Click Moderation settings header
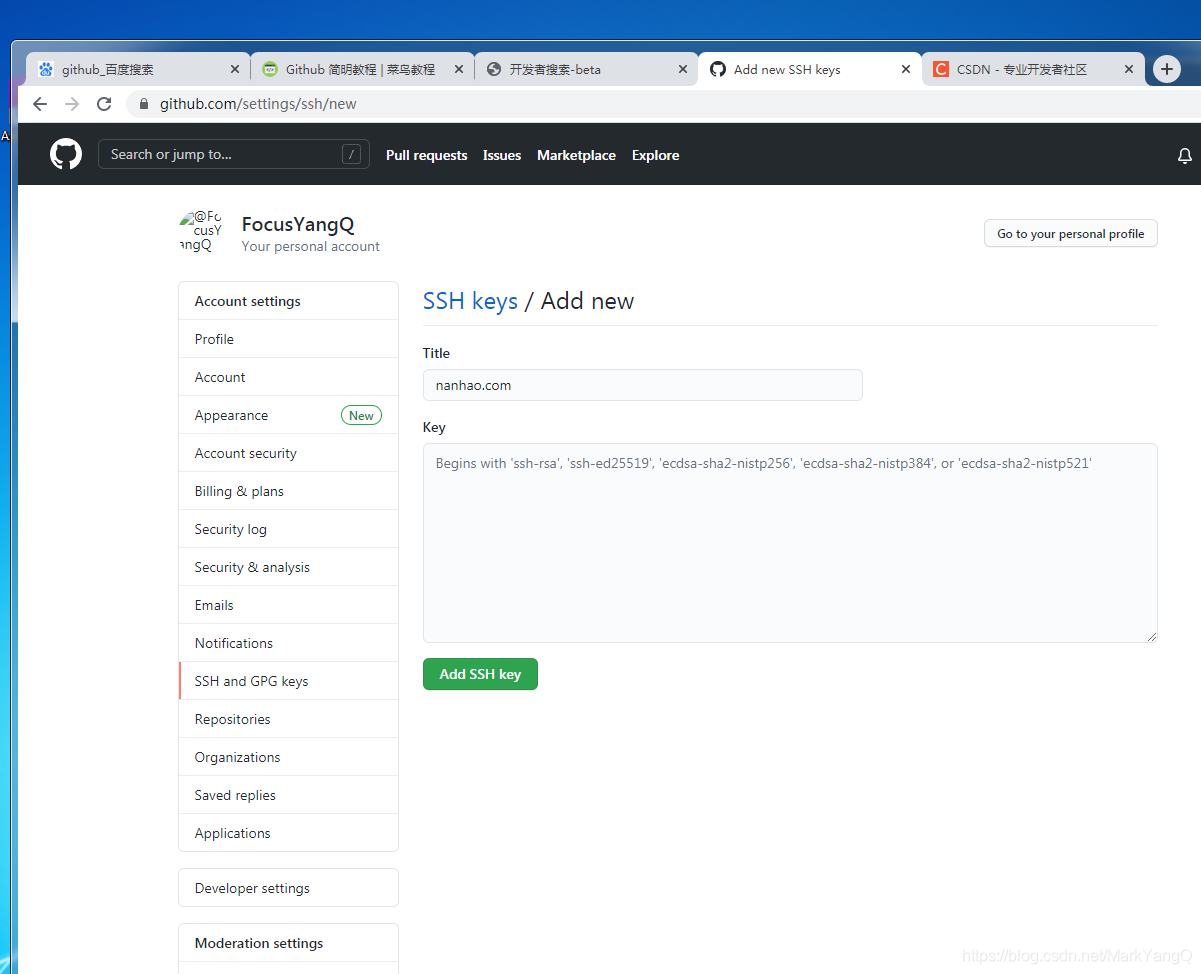 [x=288, y=943]
